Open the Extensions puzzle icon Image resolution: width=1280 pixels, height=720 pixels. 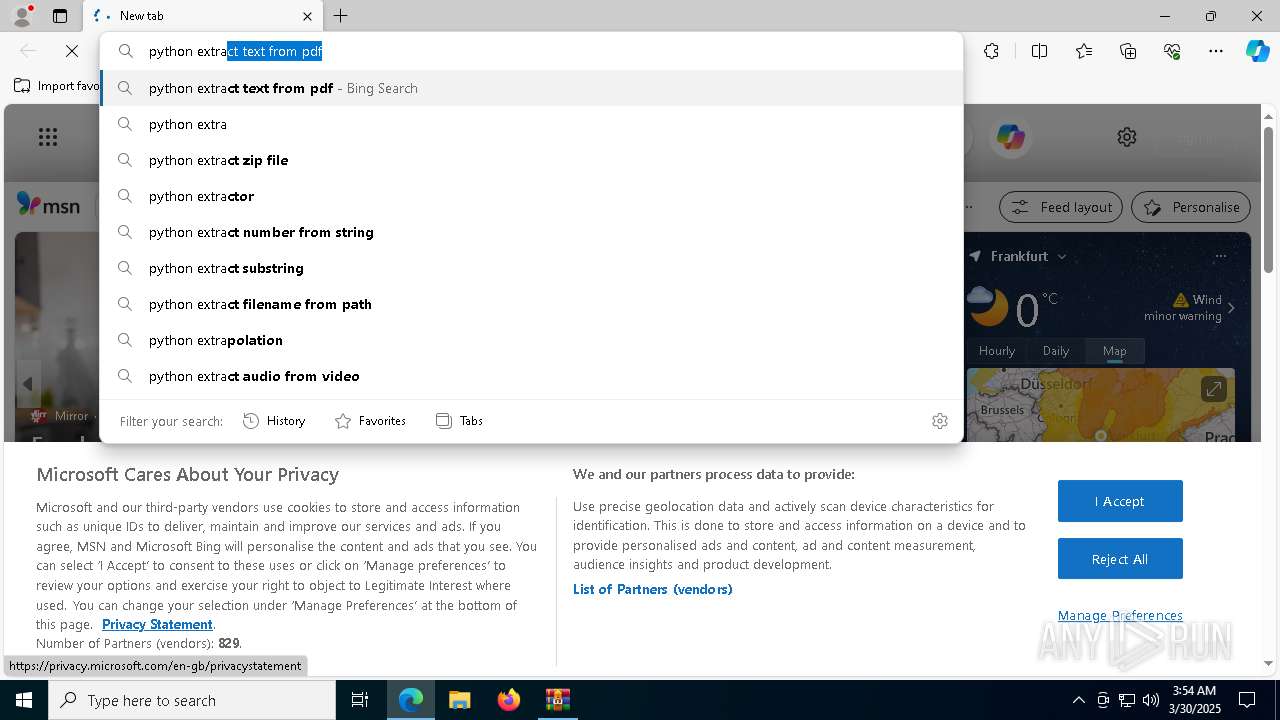pyautogui.click(x=991, y=51)
